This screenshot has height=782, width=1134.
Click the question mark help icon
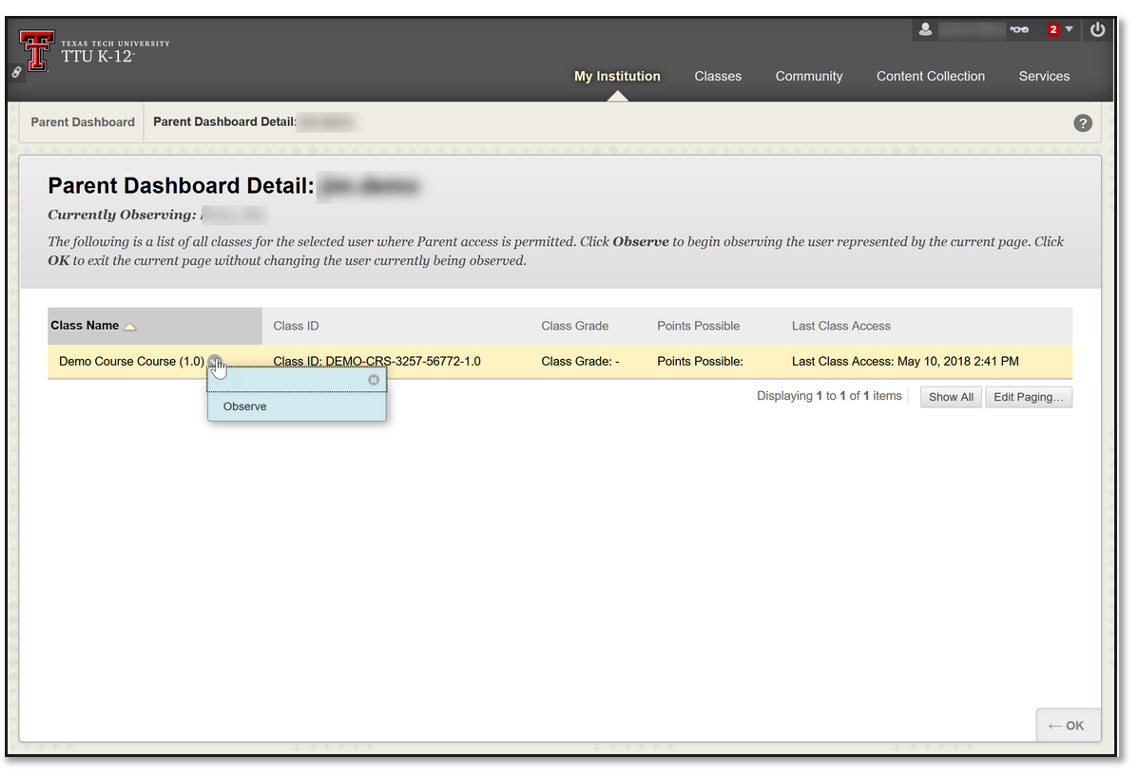1083,123
